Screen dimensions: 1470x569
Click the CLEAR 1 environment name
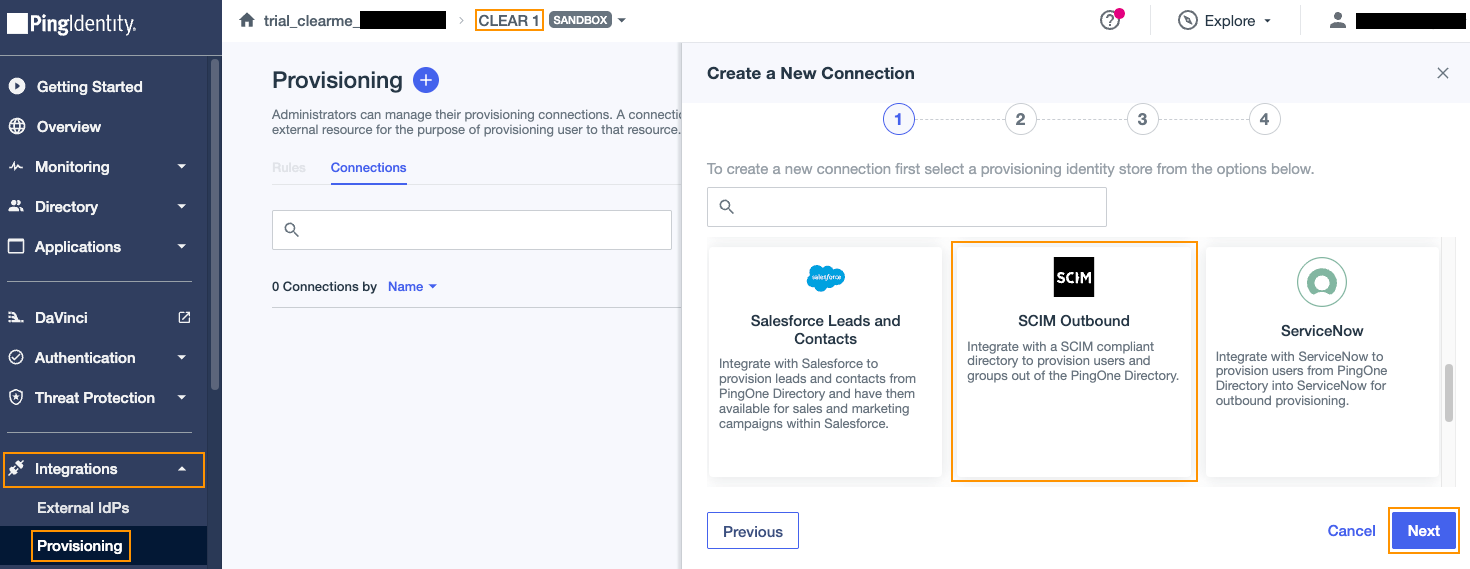coord(509,20)
